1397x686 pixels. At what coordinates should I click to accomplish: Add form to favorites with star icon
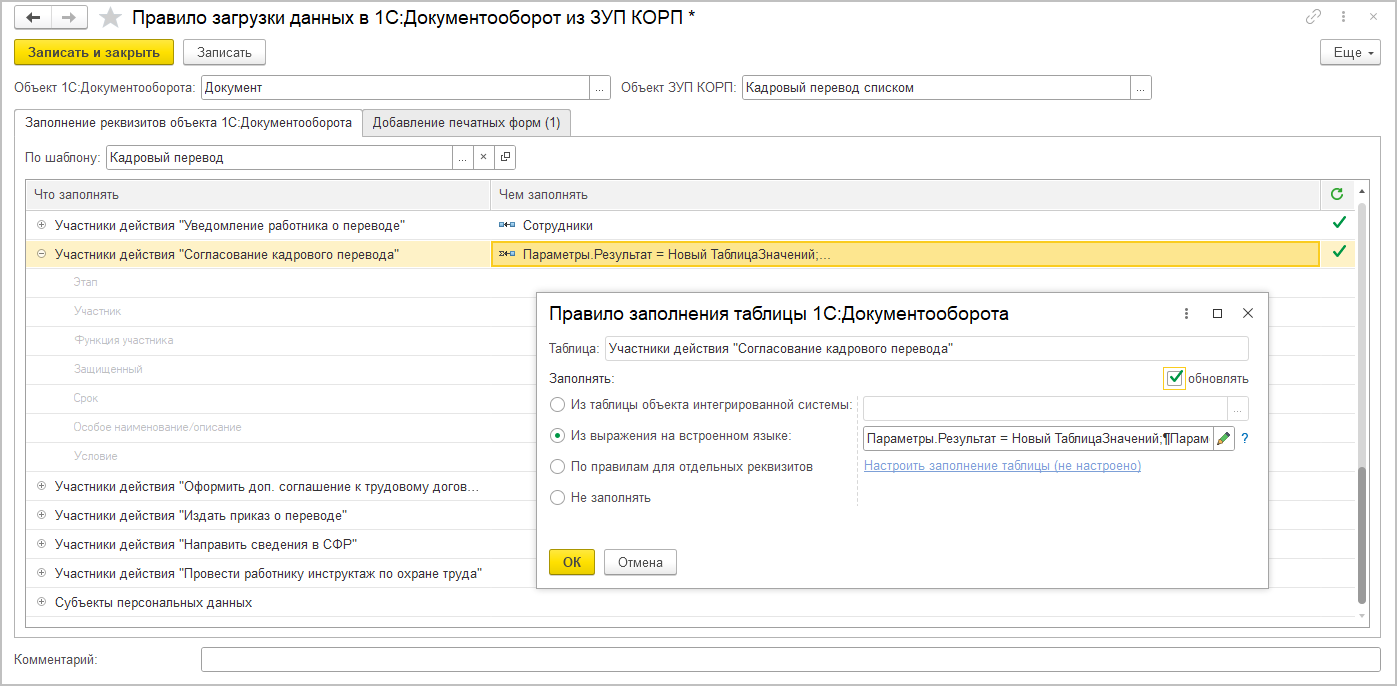(112, 18)
